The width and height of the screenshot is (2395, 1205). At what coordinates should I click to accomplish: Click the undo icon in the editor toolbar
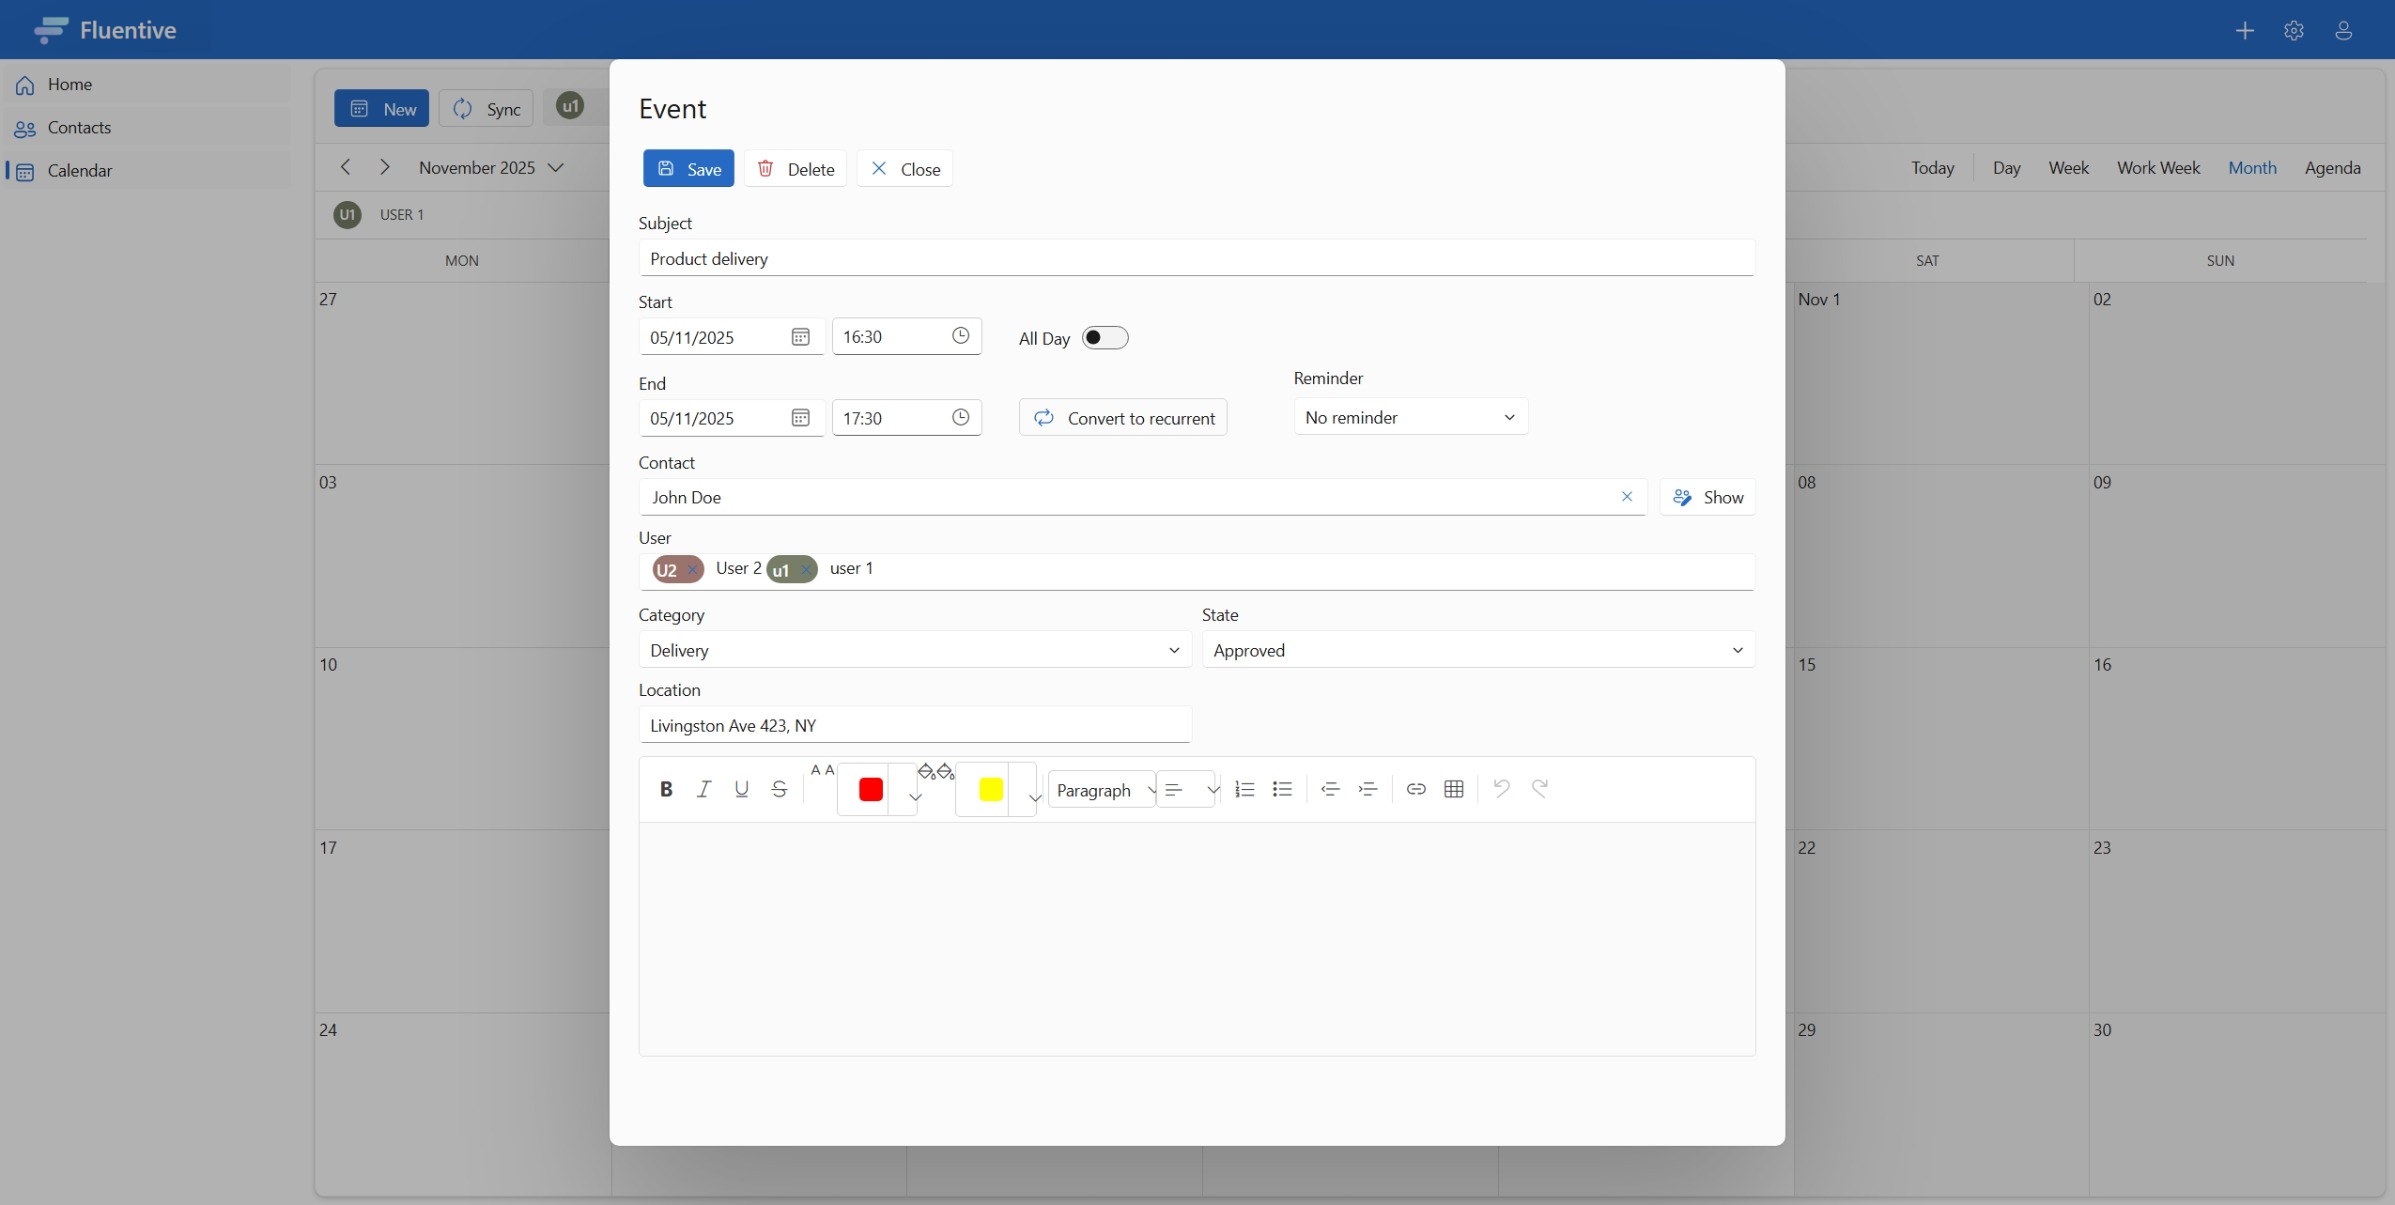pyautogui.click(x=1500, y=789)
